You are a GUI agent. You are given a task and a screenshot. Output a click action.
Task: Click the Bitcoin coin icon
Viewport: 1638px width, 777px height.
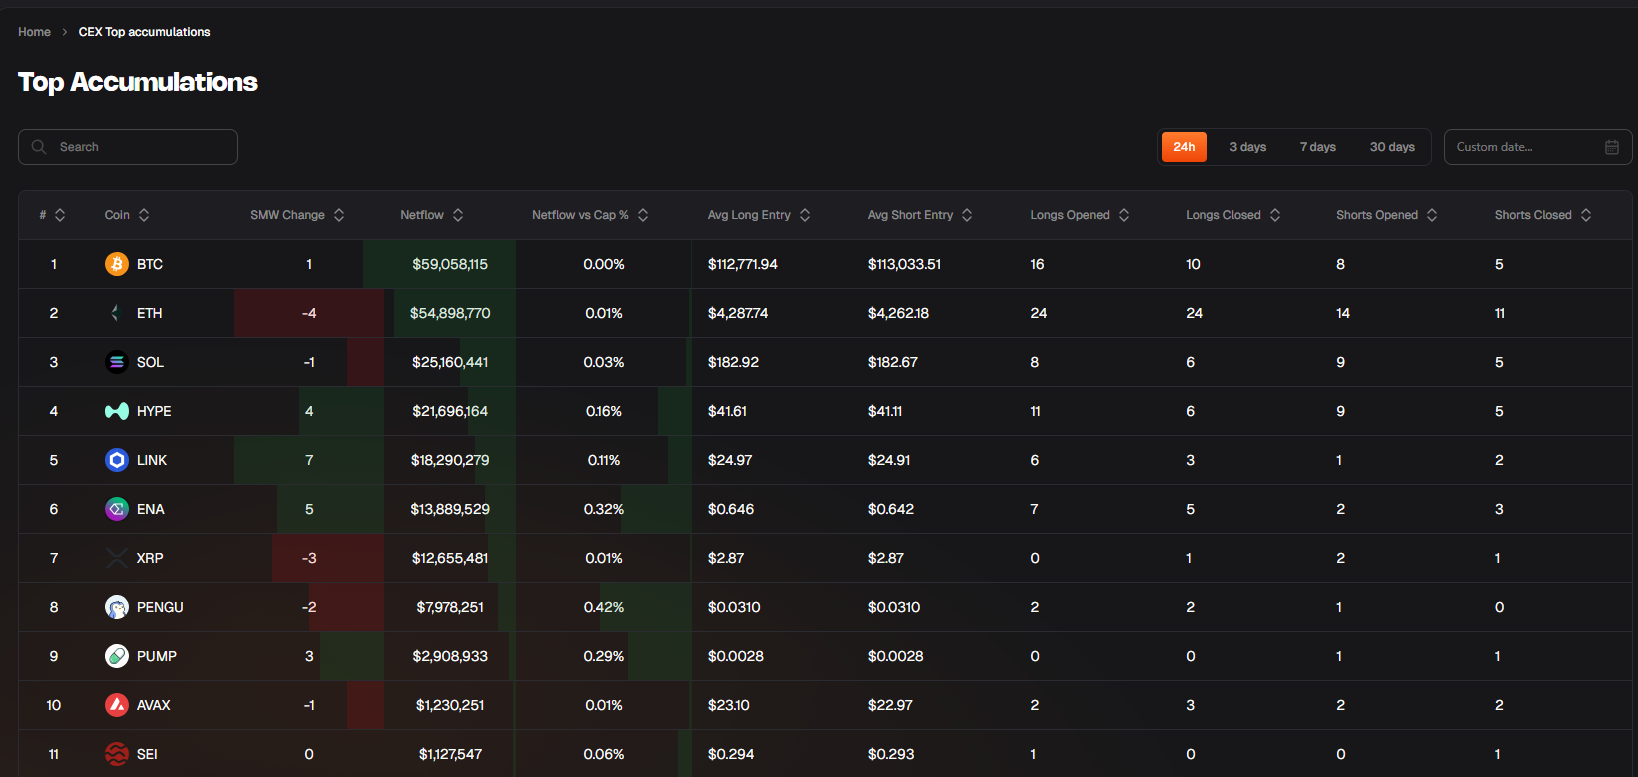116,264
